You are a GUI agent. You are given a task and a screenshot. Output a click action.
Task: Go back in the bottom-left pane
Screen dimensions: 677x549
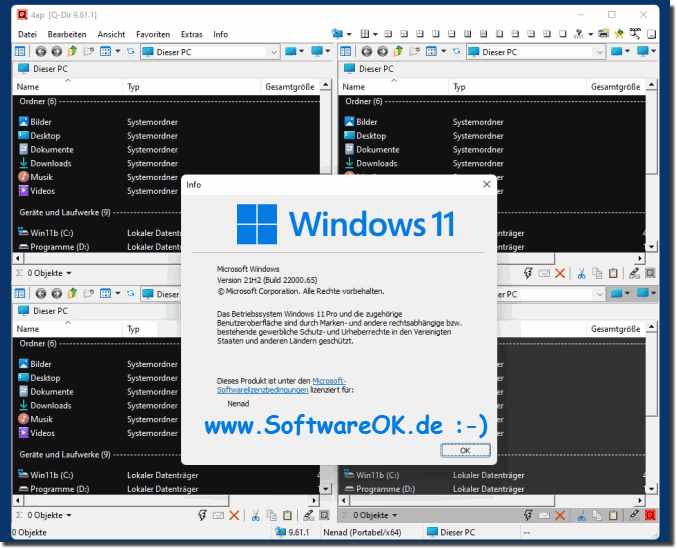point(41,294)
